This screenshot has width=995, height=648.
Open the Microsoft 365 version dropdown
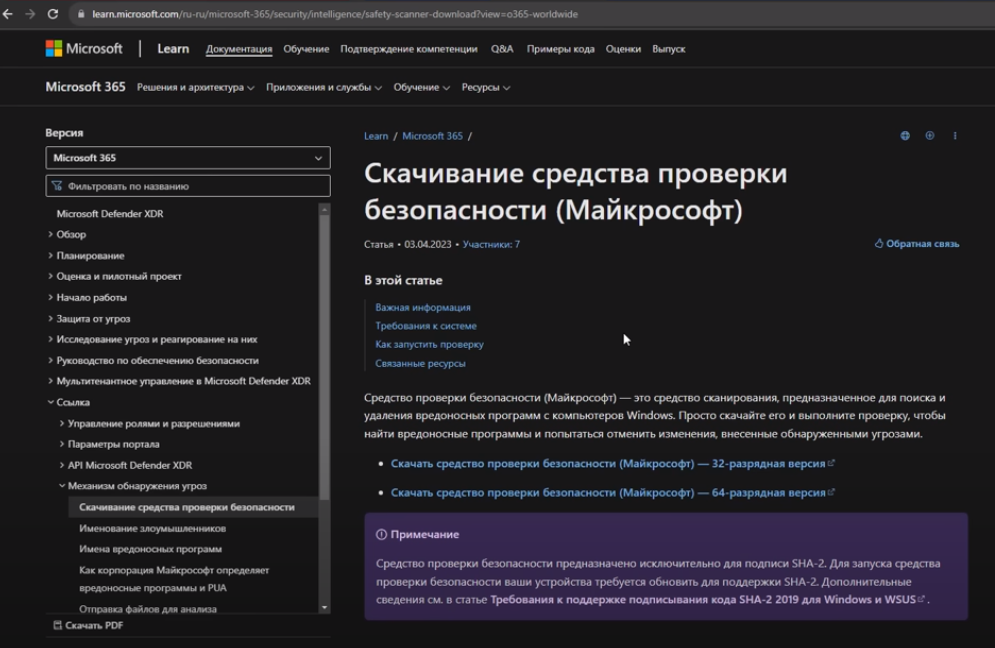click(188, 157)
